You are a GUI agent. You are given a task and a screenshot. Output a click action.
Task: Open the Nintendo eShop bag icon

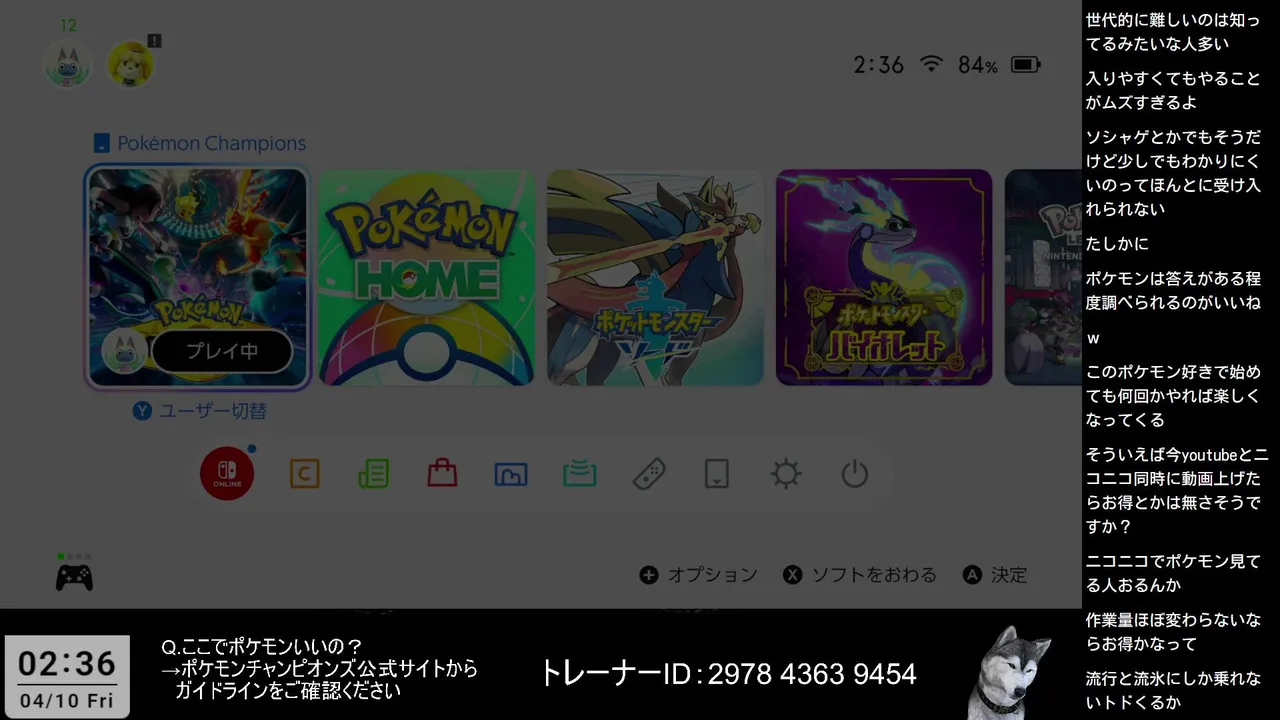(442, 473)
